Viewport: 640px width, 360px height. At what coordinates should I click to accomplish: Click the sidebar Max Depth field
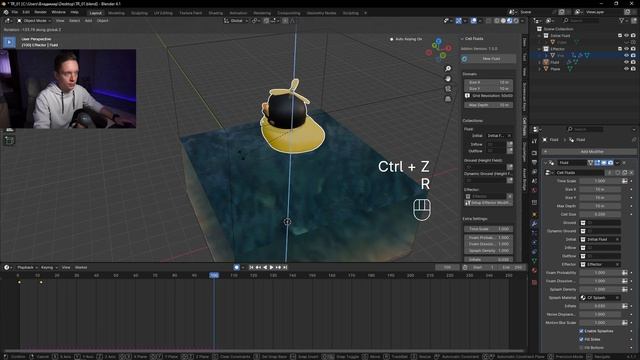point(488,105)
